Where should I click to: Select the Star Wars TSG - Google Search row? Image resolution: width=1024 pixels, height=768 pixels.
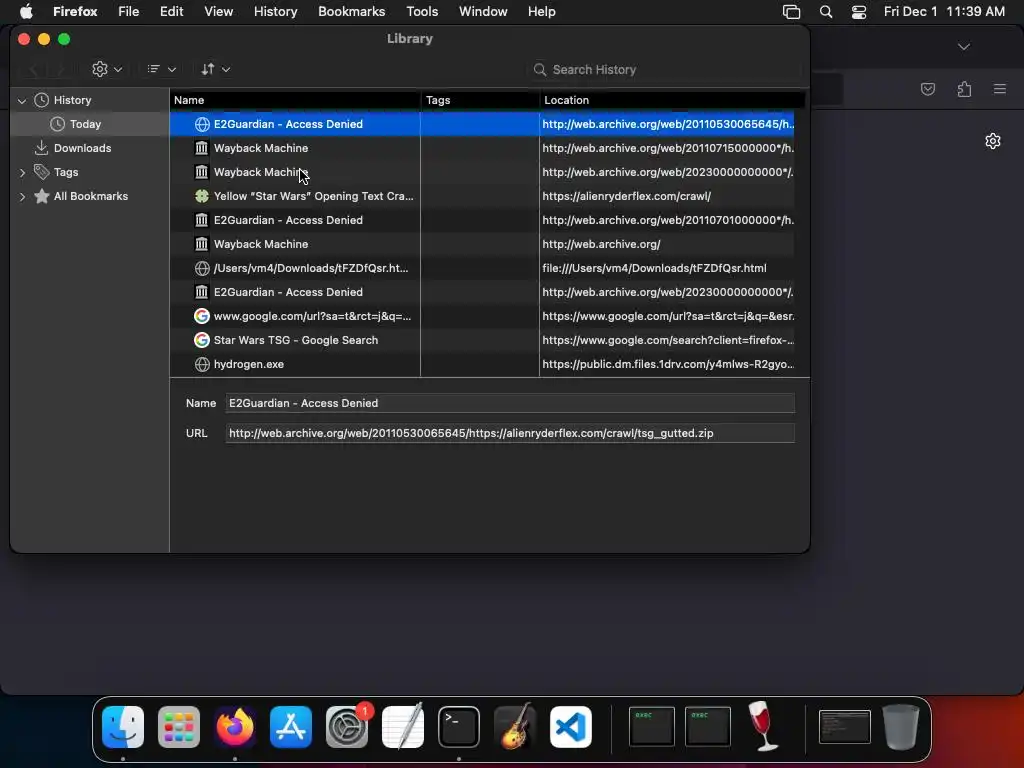(483, 340)
